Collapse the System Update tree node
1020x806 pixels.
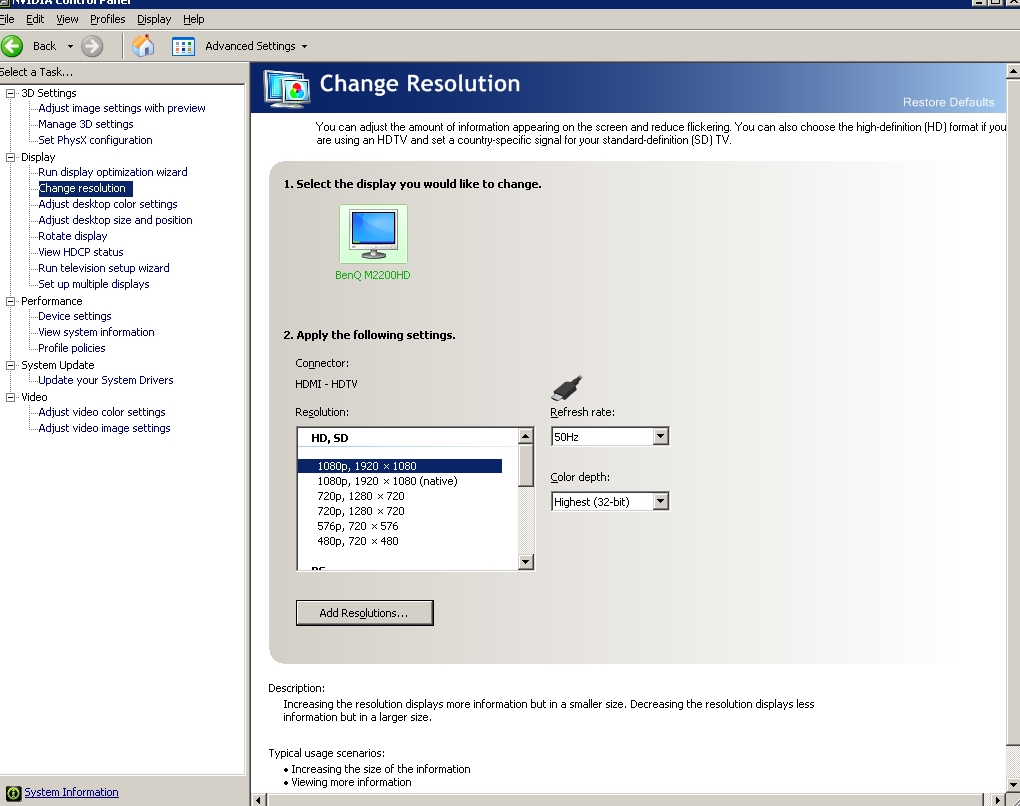tap(10, 365)
